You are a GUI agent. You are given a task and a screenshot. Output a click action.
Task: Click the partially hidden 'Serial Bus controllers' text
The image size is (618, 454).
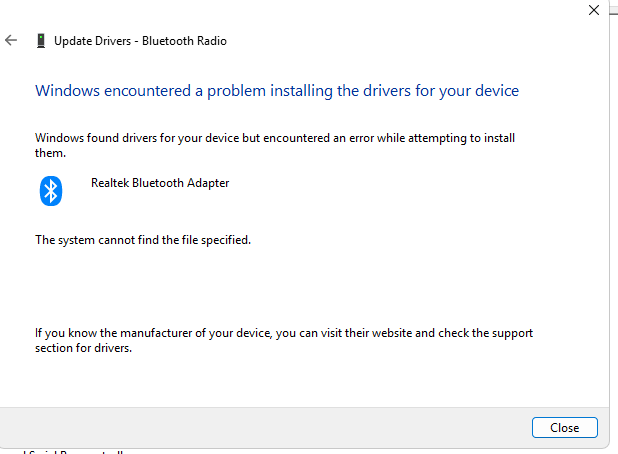75,451
